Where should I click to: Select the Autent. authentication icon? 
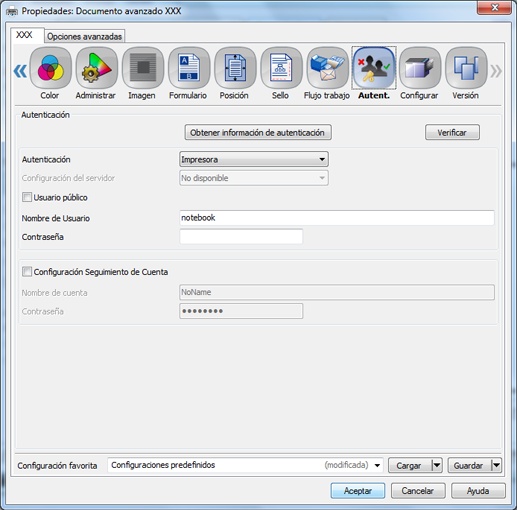click(374, 69)
